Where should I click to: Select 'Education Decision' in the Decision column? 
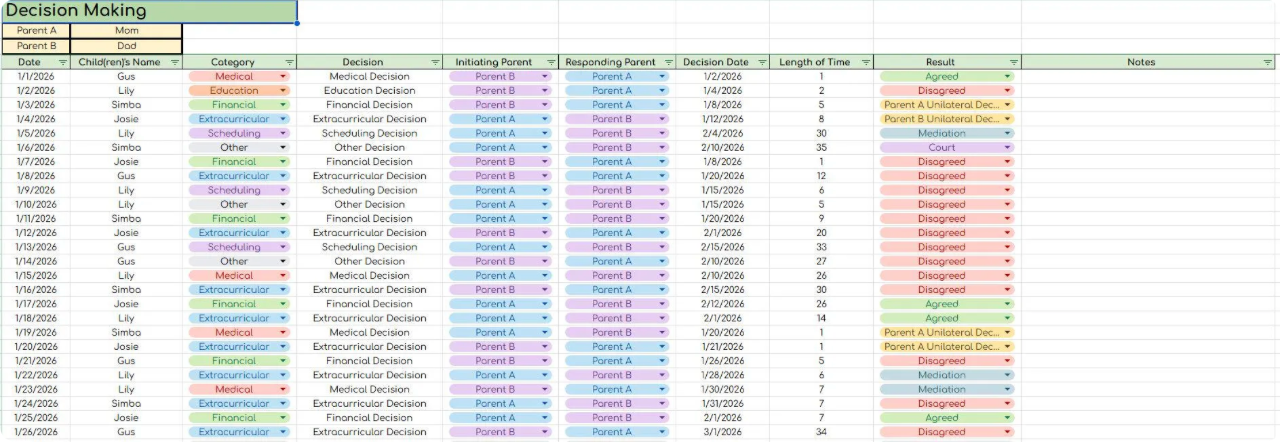[370, 91]
